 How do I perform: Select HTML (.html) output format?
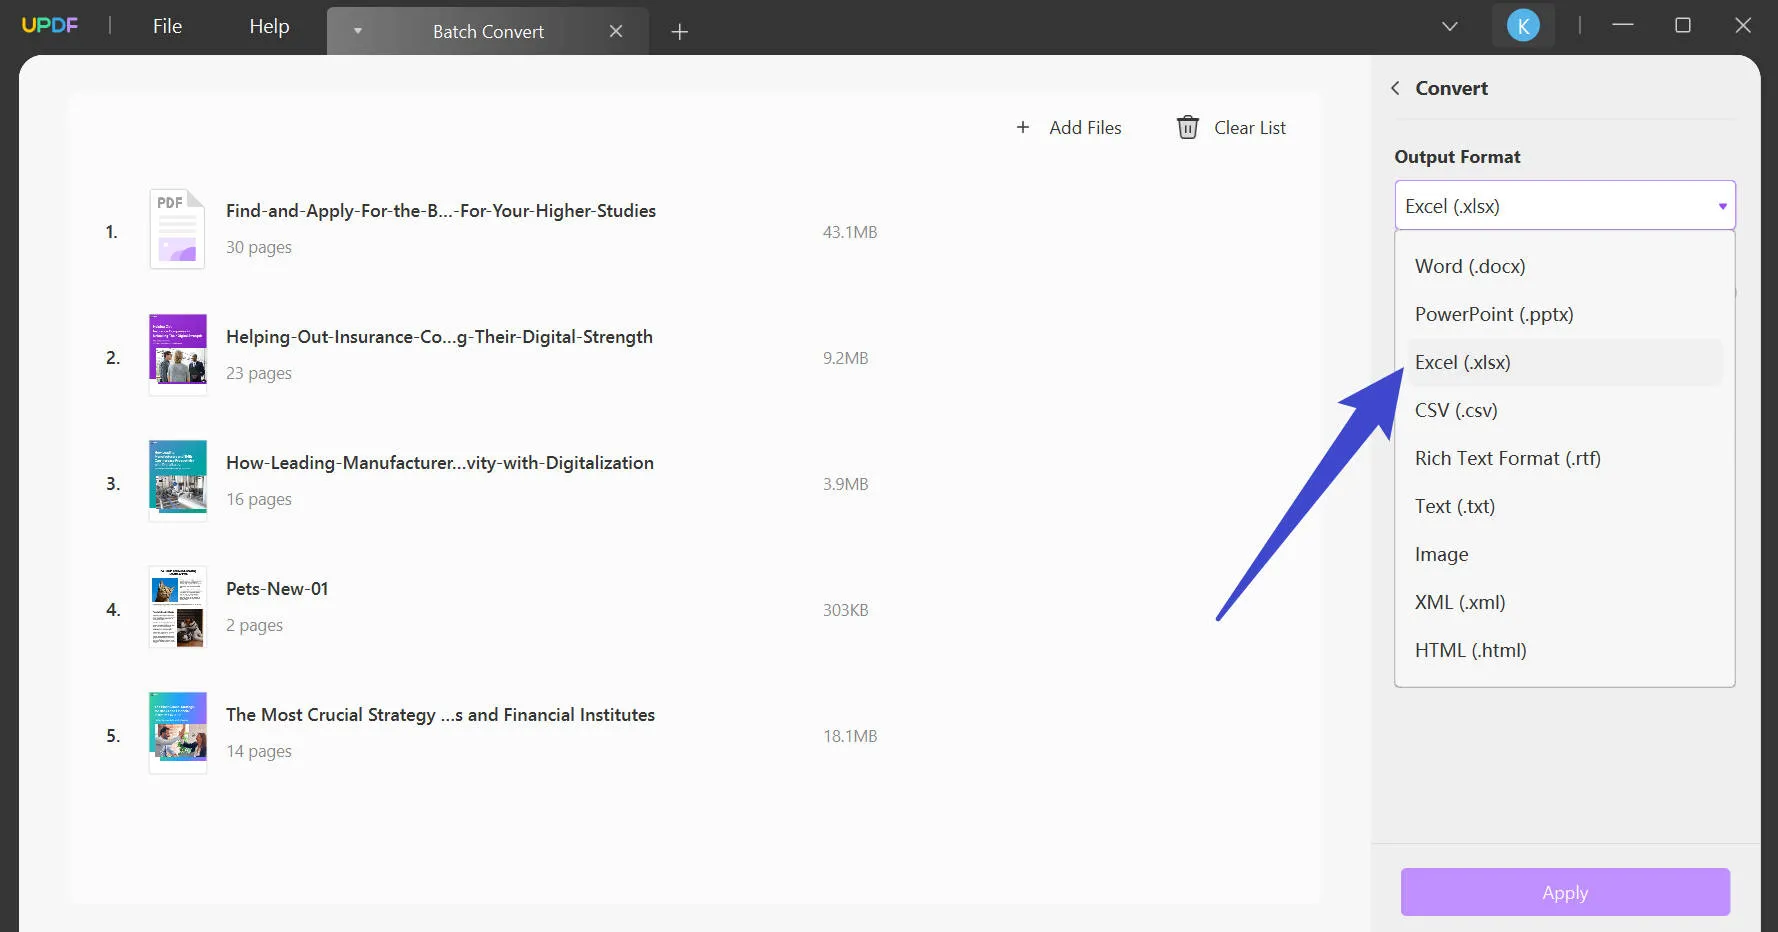[x=1470, y=650]
